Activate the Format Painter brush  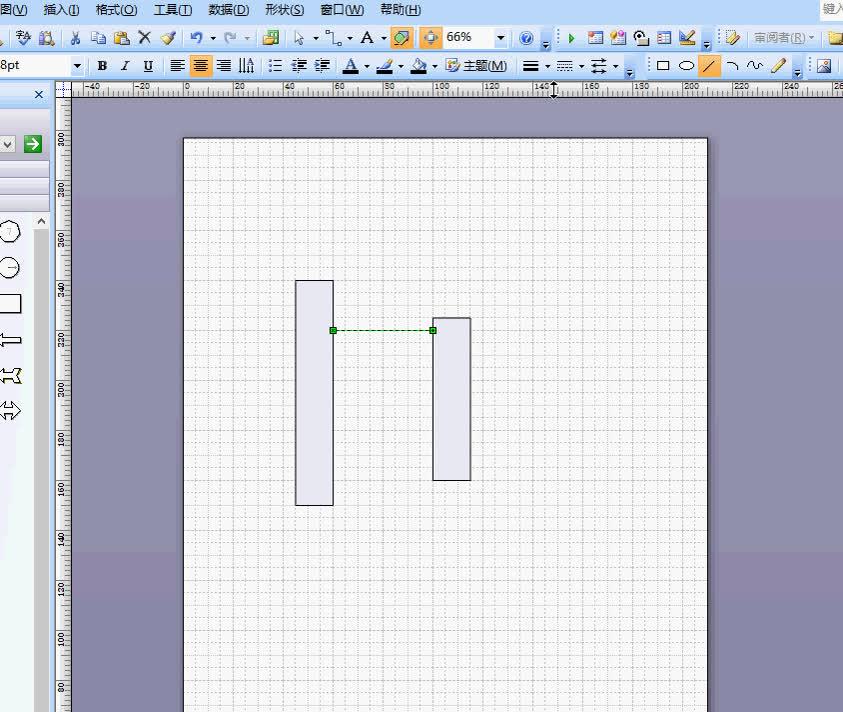point(168,38)
